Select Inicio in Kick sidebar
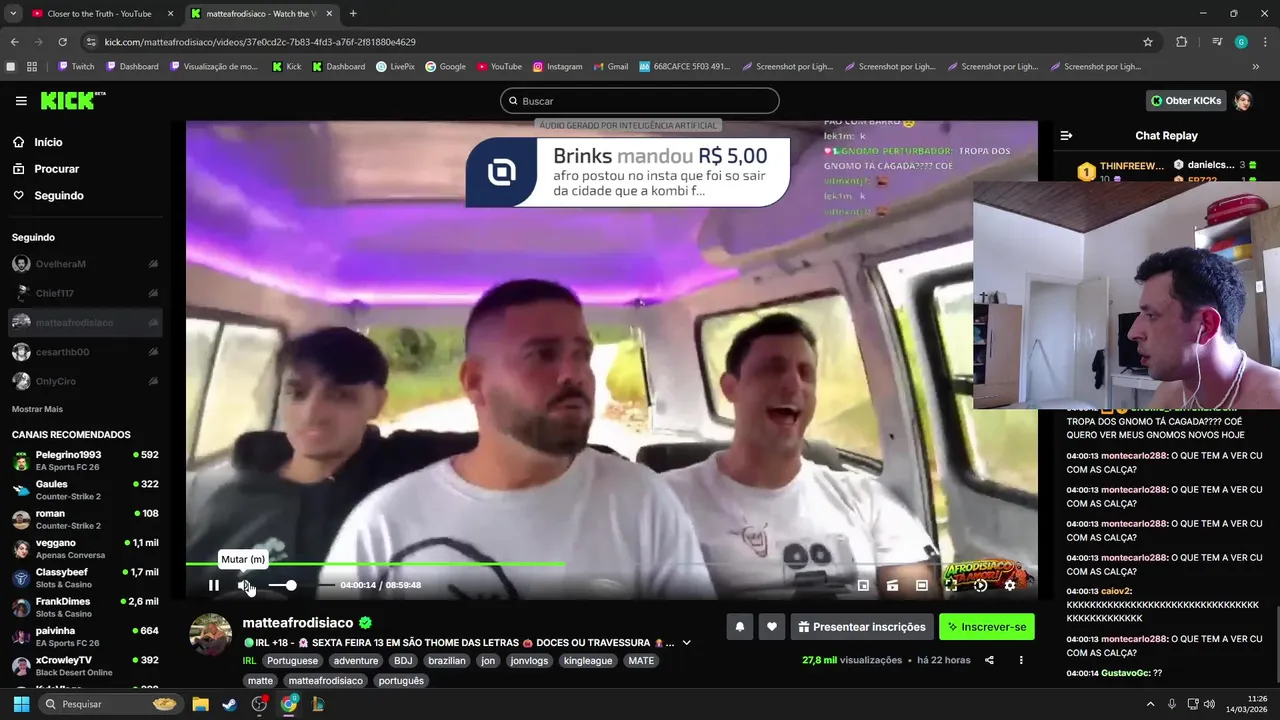Viewport: 1280px width, 720px height. point(48,142)
